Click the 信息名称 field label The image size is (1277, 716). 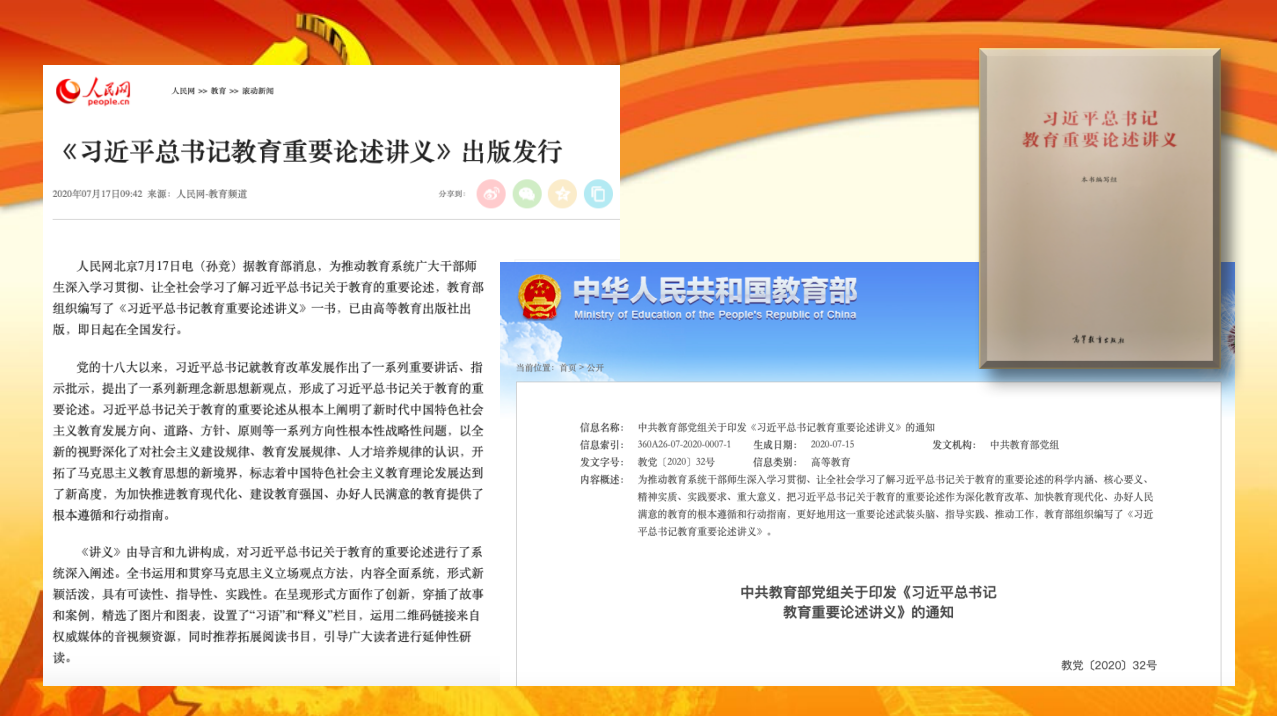(x=601, y=427)
